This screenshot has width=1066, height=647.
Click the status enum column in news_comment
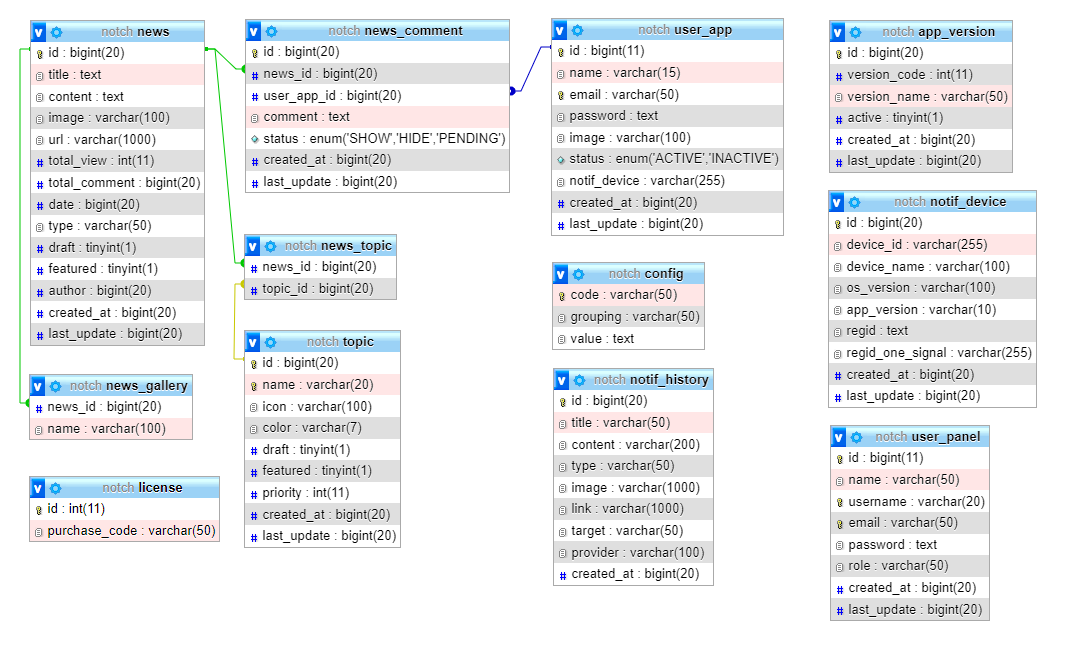click(383, 138)
